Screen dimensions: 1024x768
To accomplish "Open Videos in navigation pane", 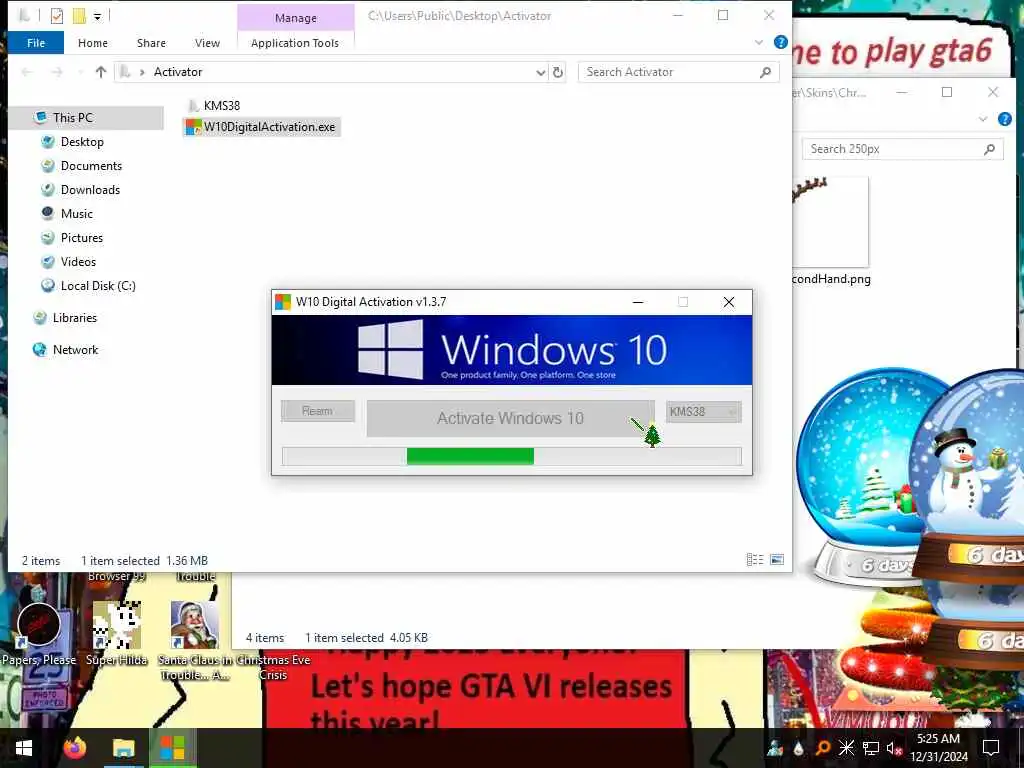I will point(78,262).
